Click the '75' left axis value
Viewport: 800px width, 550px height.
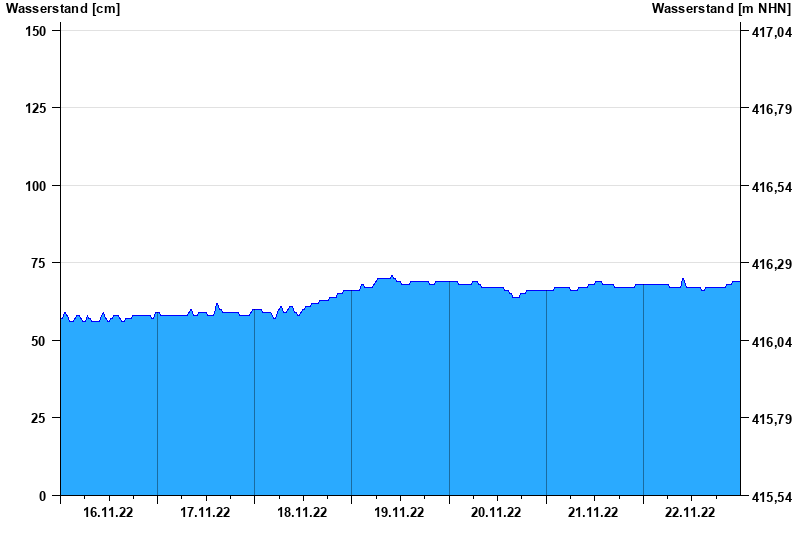click(x=38, y=263)
